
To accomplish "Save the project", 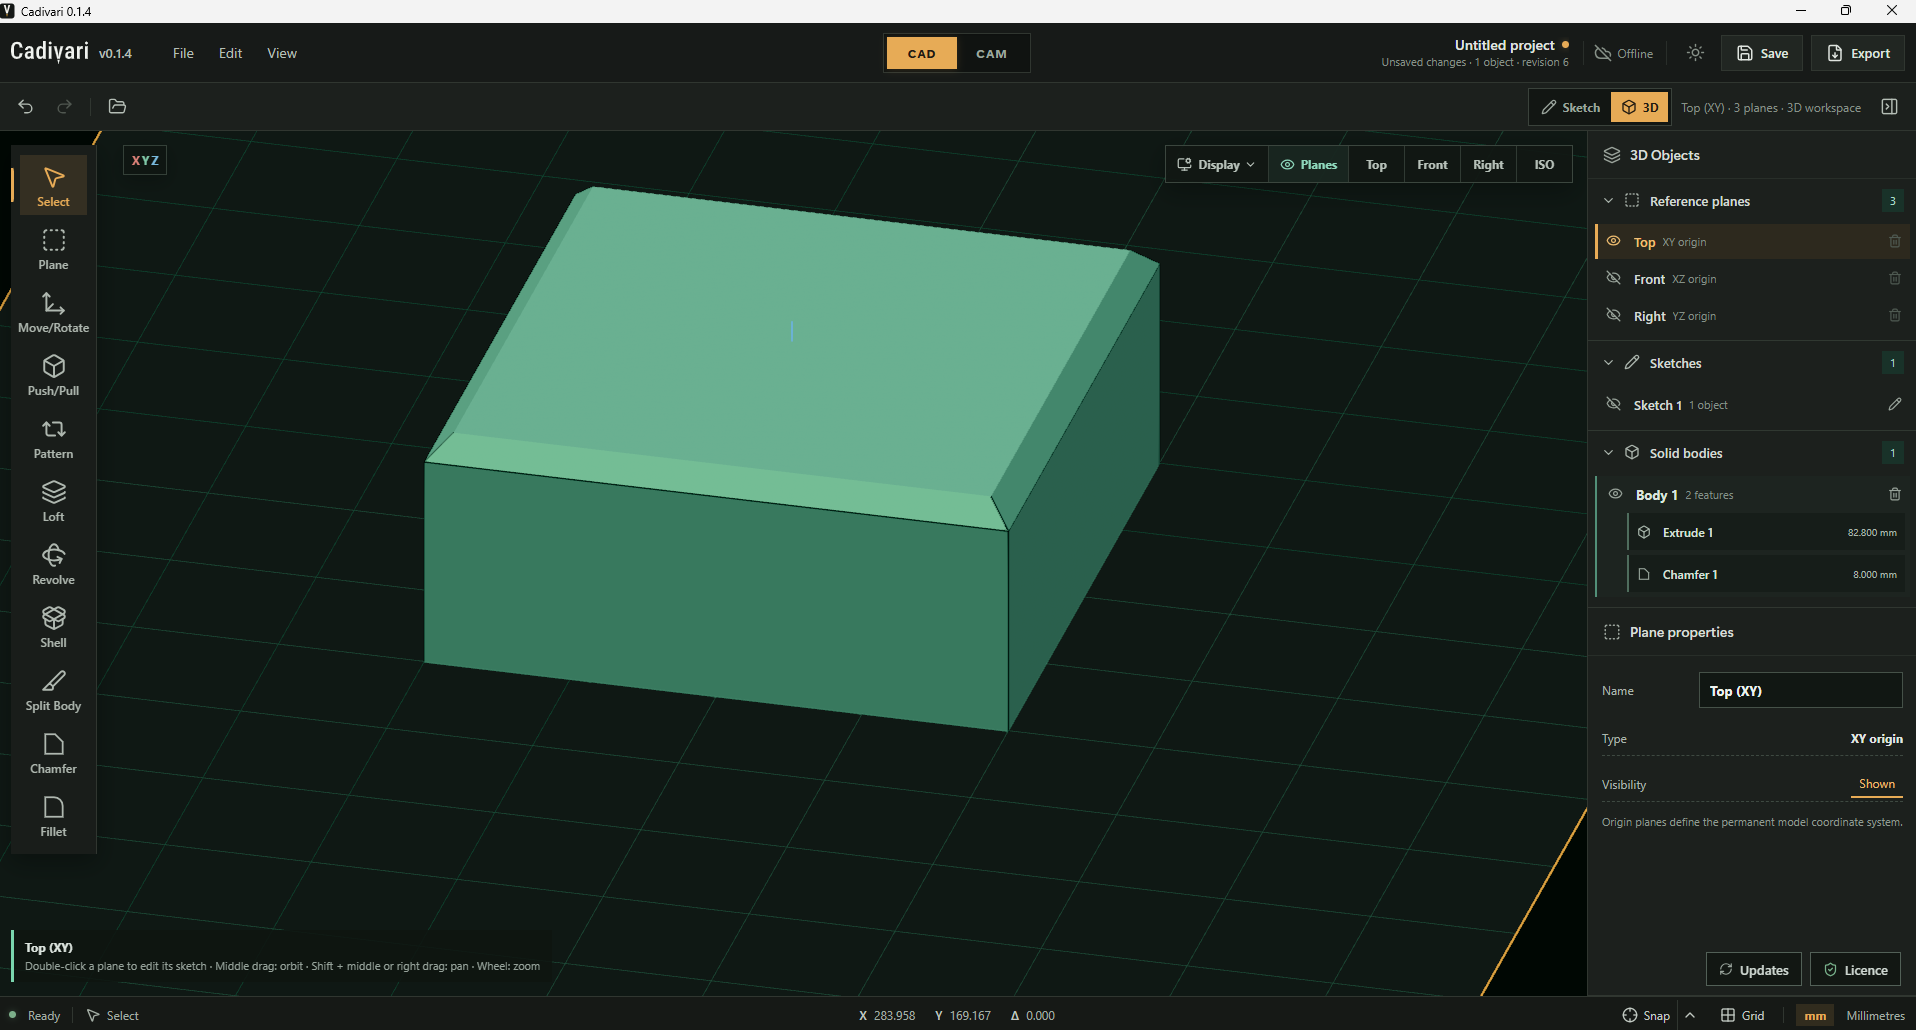I will coord(1762,54).
